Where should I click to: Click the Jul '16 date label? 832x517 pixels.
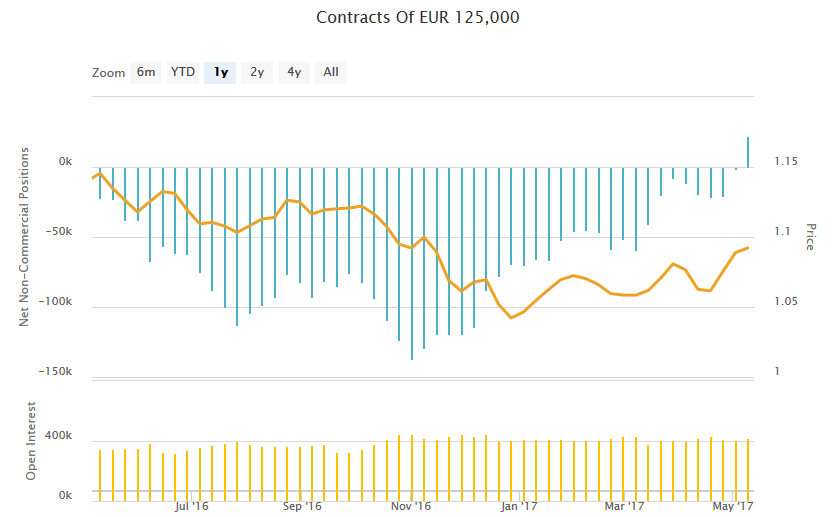[192, 507]
